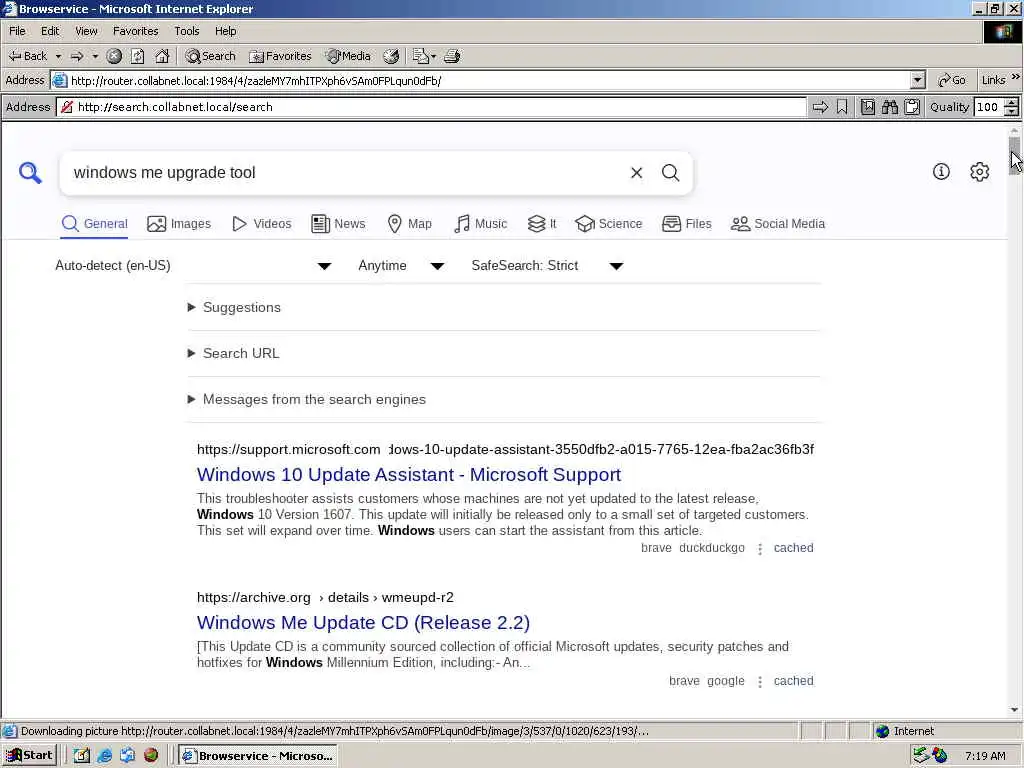Image resolution: width=1024 pixels, height=768 pixels.
Task: Open Windows Me Update CD result link
Action: point(363,622)
